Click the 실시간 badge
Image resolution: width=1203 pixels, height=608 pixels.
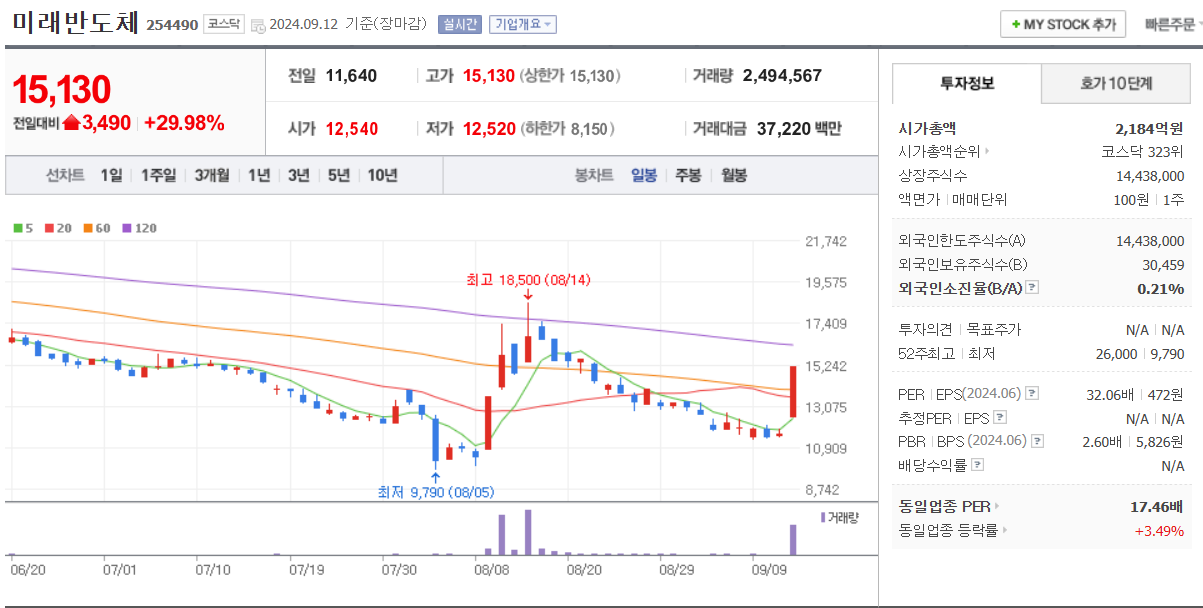(x=459, y=25)
